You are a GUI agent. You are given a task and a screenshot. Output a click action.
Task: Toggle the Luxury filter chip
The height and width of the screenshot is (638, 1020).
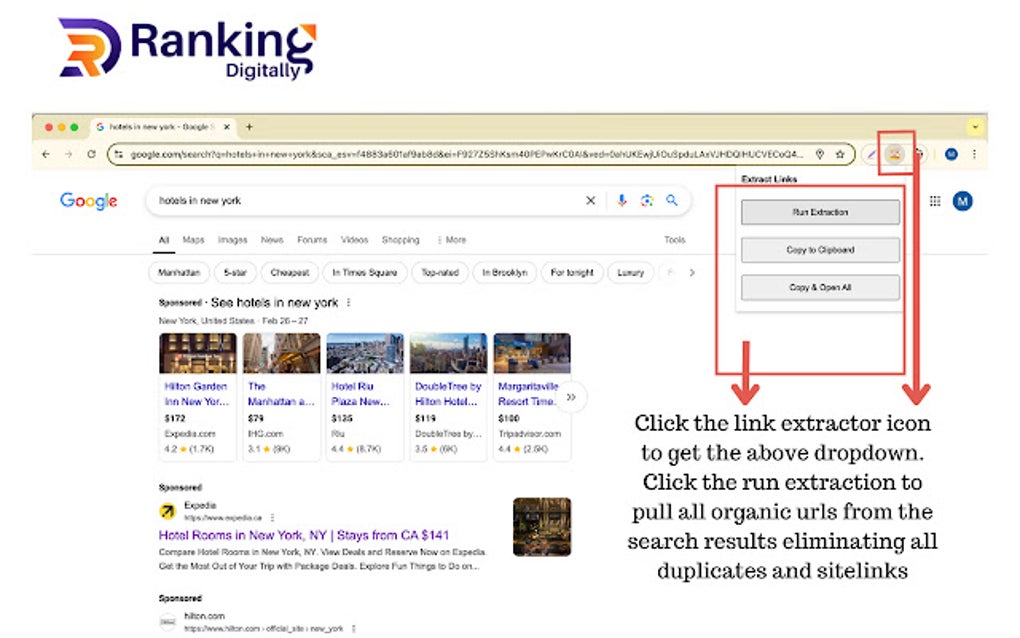point(630,272)
